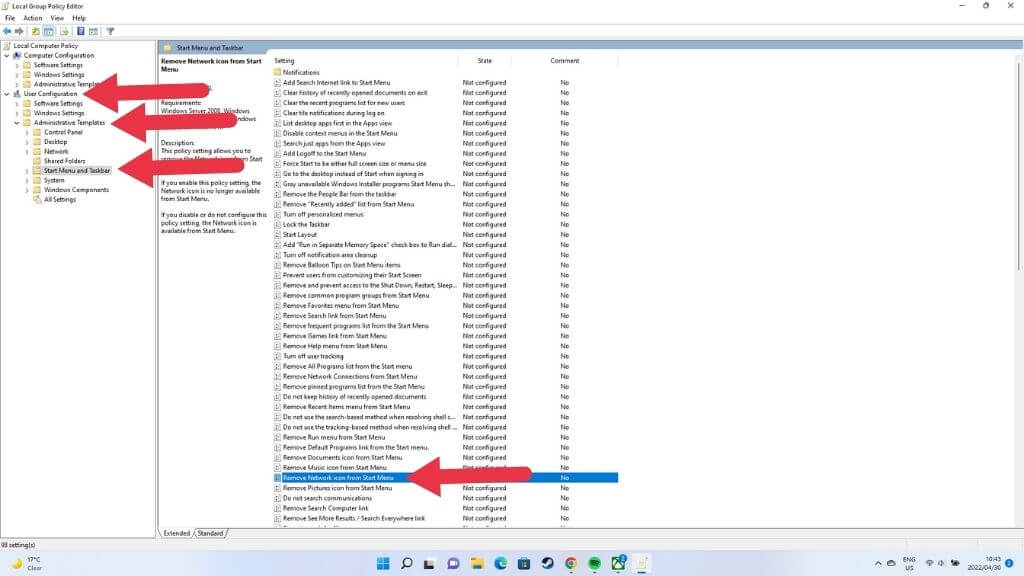Collapse the User Configuration node
The width and height of the screenshot is (1024, 576).
(x=7, y=94)
